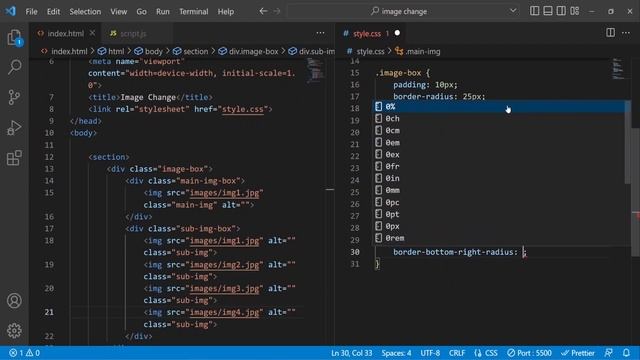640x360 pixels.
Task: Select the 0em suggestion
Action: (x=500, y=142)
